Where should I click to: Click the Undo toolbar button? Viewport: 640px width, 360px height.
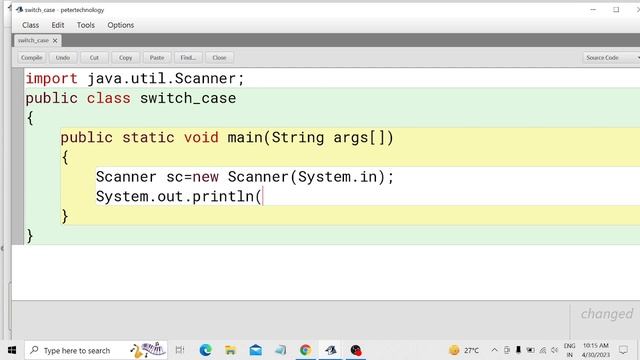click(x=63, y=58)
